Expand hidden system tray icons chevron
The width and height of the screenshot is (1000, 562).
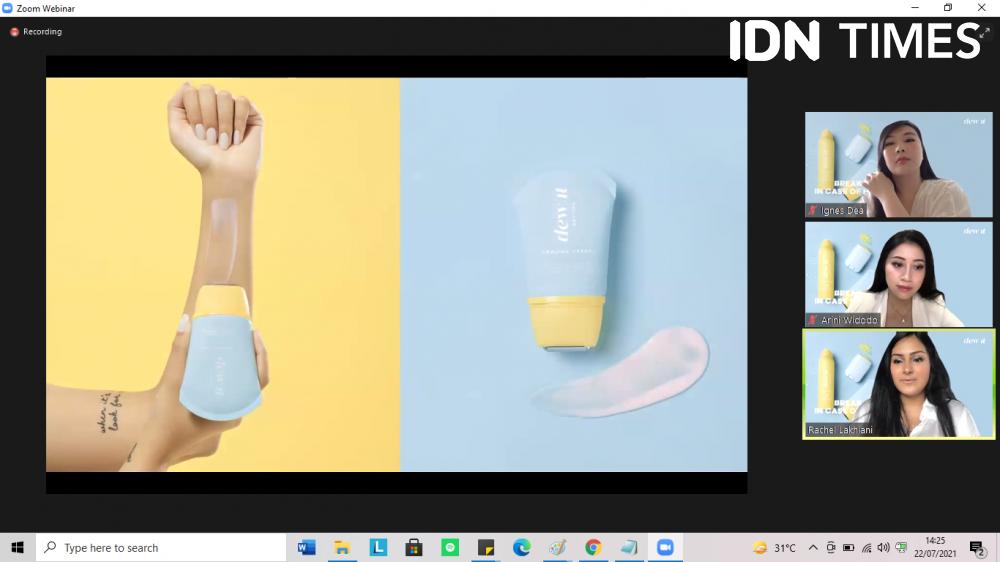812,547
